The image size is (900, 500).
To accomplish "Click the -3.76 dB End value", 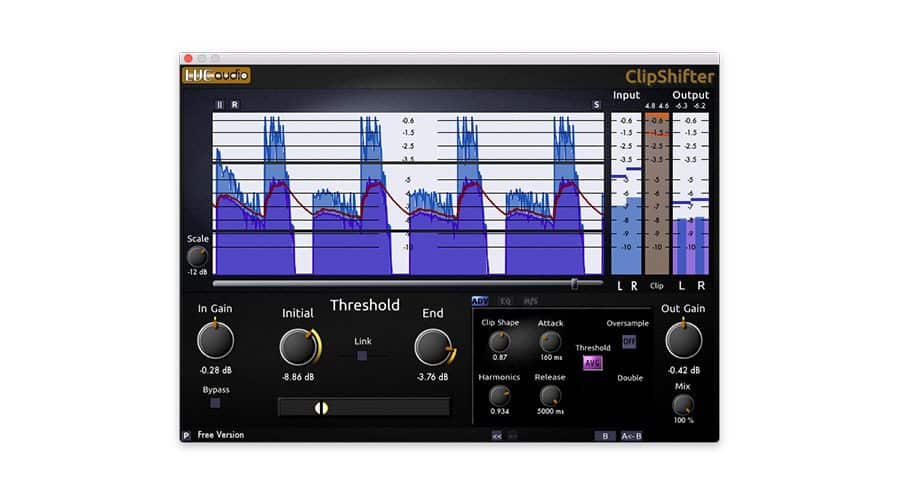I will pyautogui.click(x=433, y=377).
